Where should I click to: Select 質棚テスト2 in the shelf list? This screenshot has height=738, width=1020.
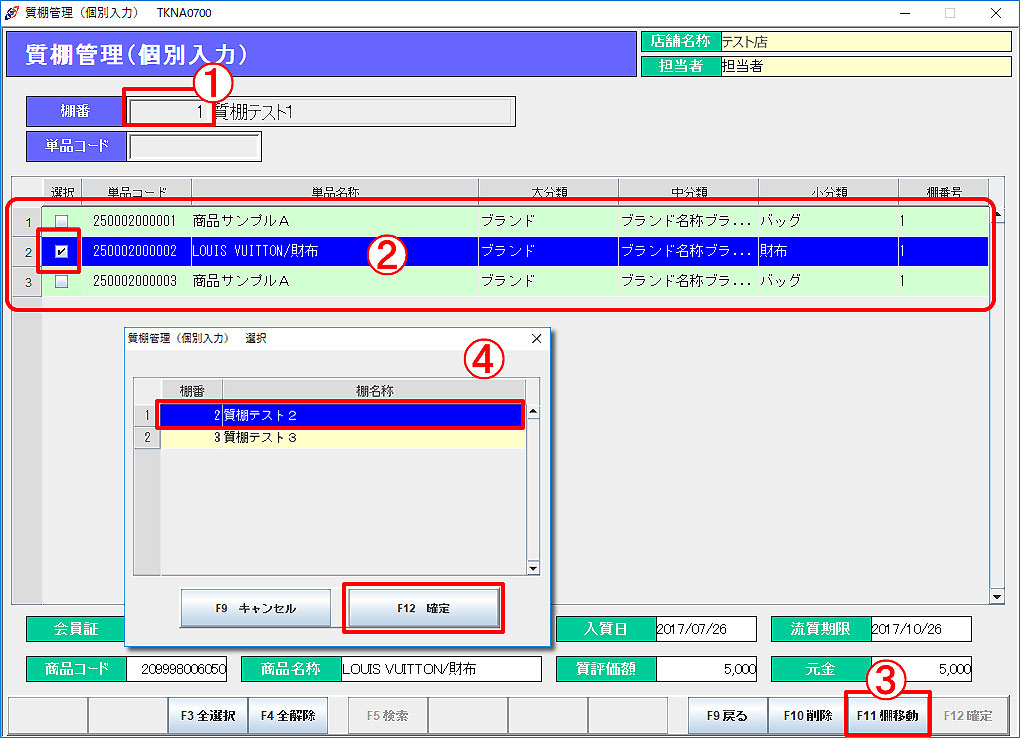pyautogui.click(x=340, y=414)
